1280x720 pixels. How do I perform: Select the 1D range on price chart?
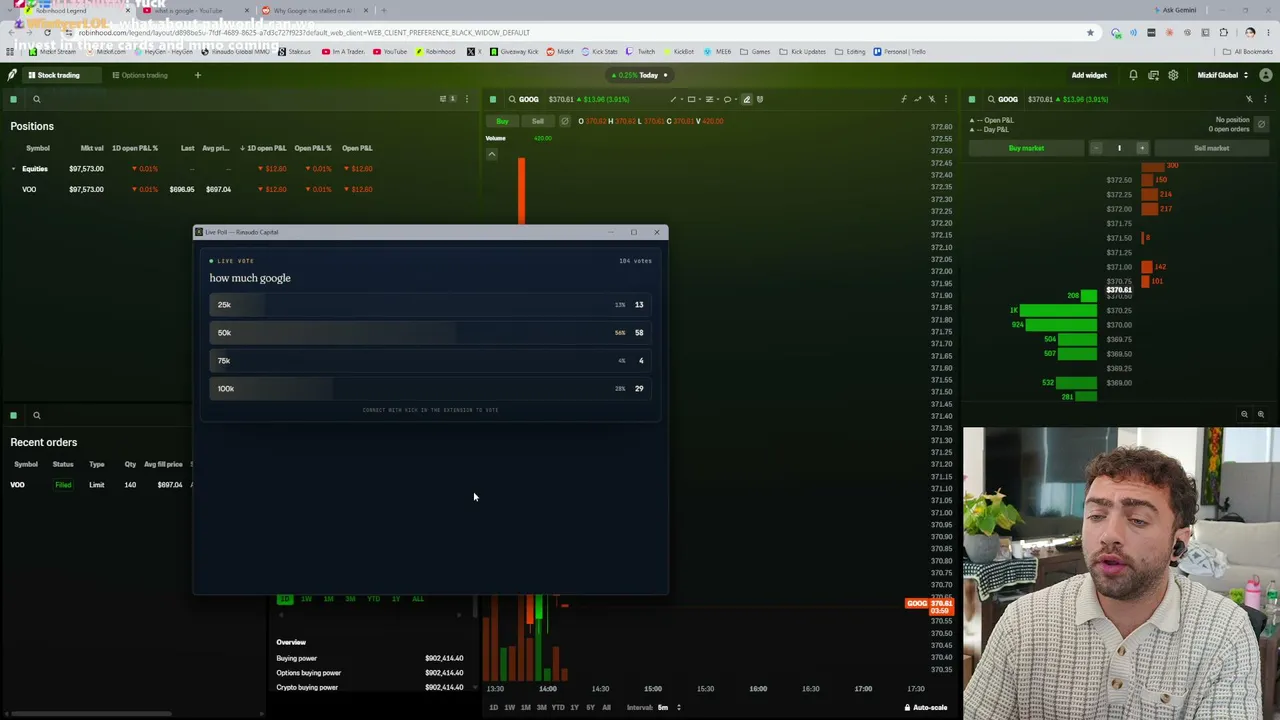click(493, 708)
